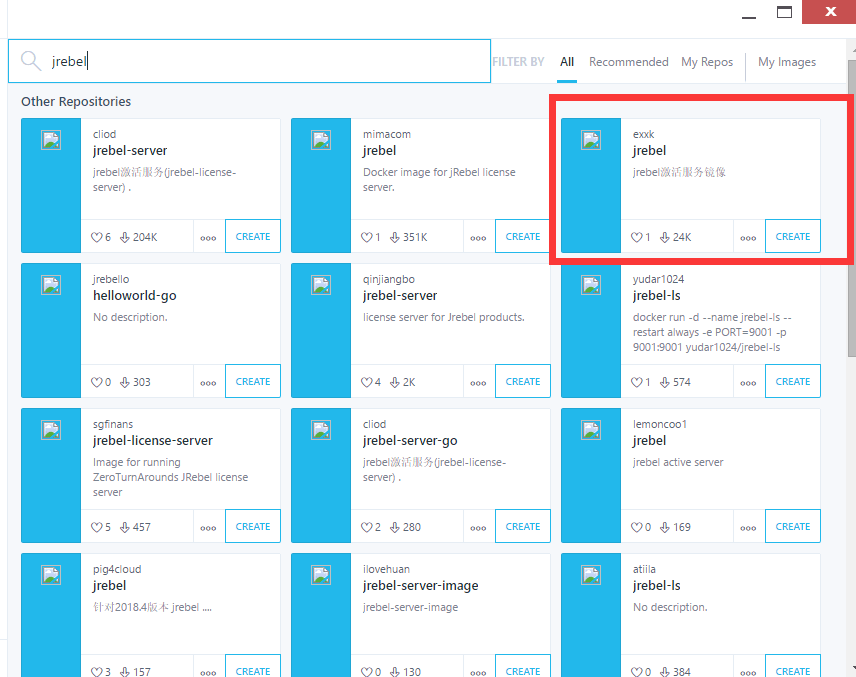Screen dimensions: 856x677
Task: Click heart icon on helloworld-go card
Action: click(x=97, y=382)
